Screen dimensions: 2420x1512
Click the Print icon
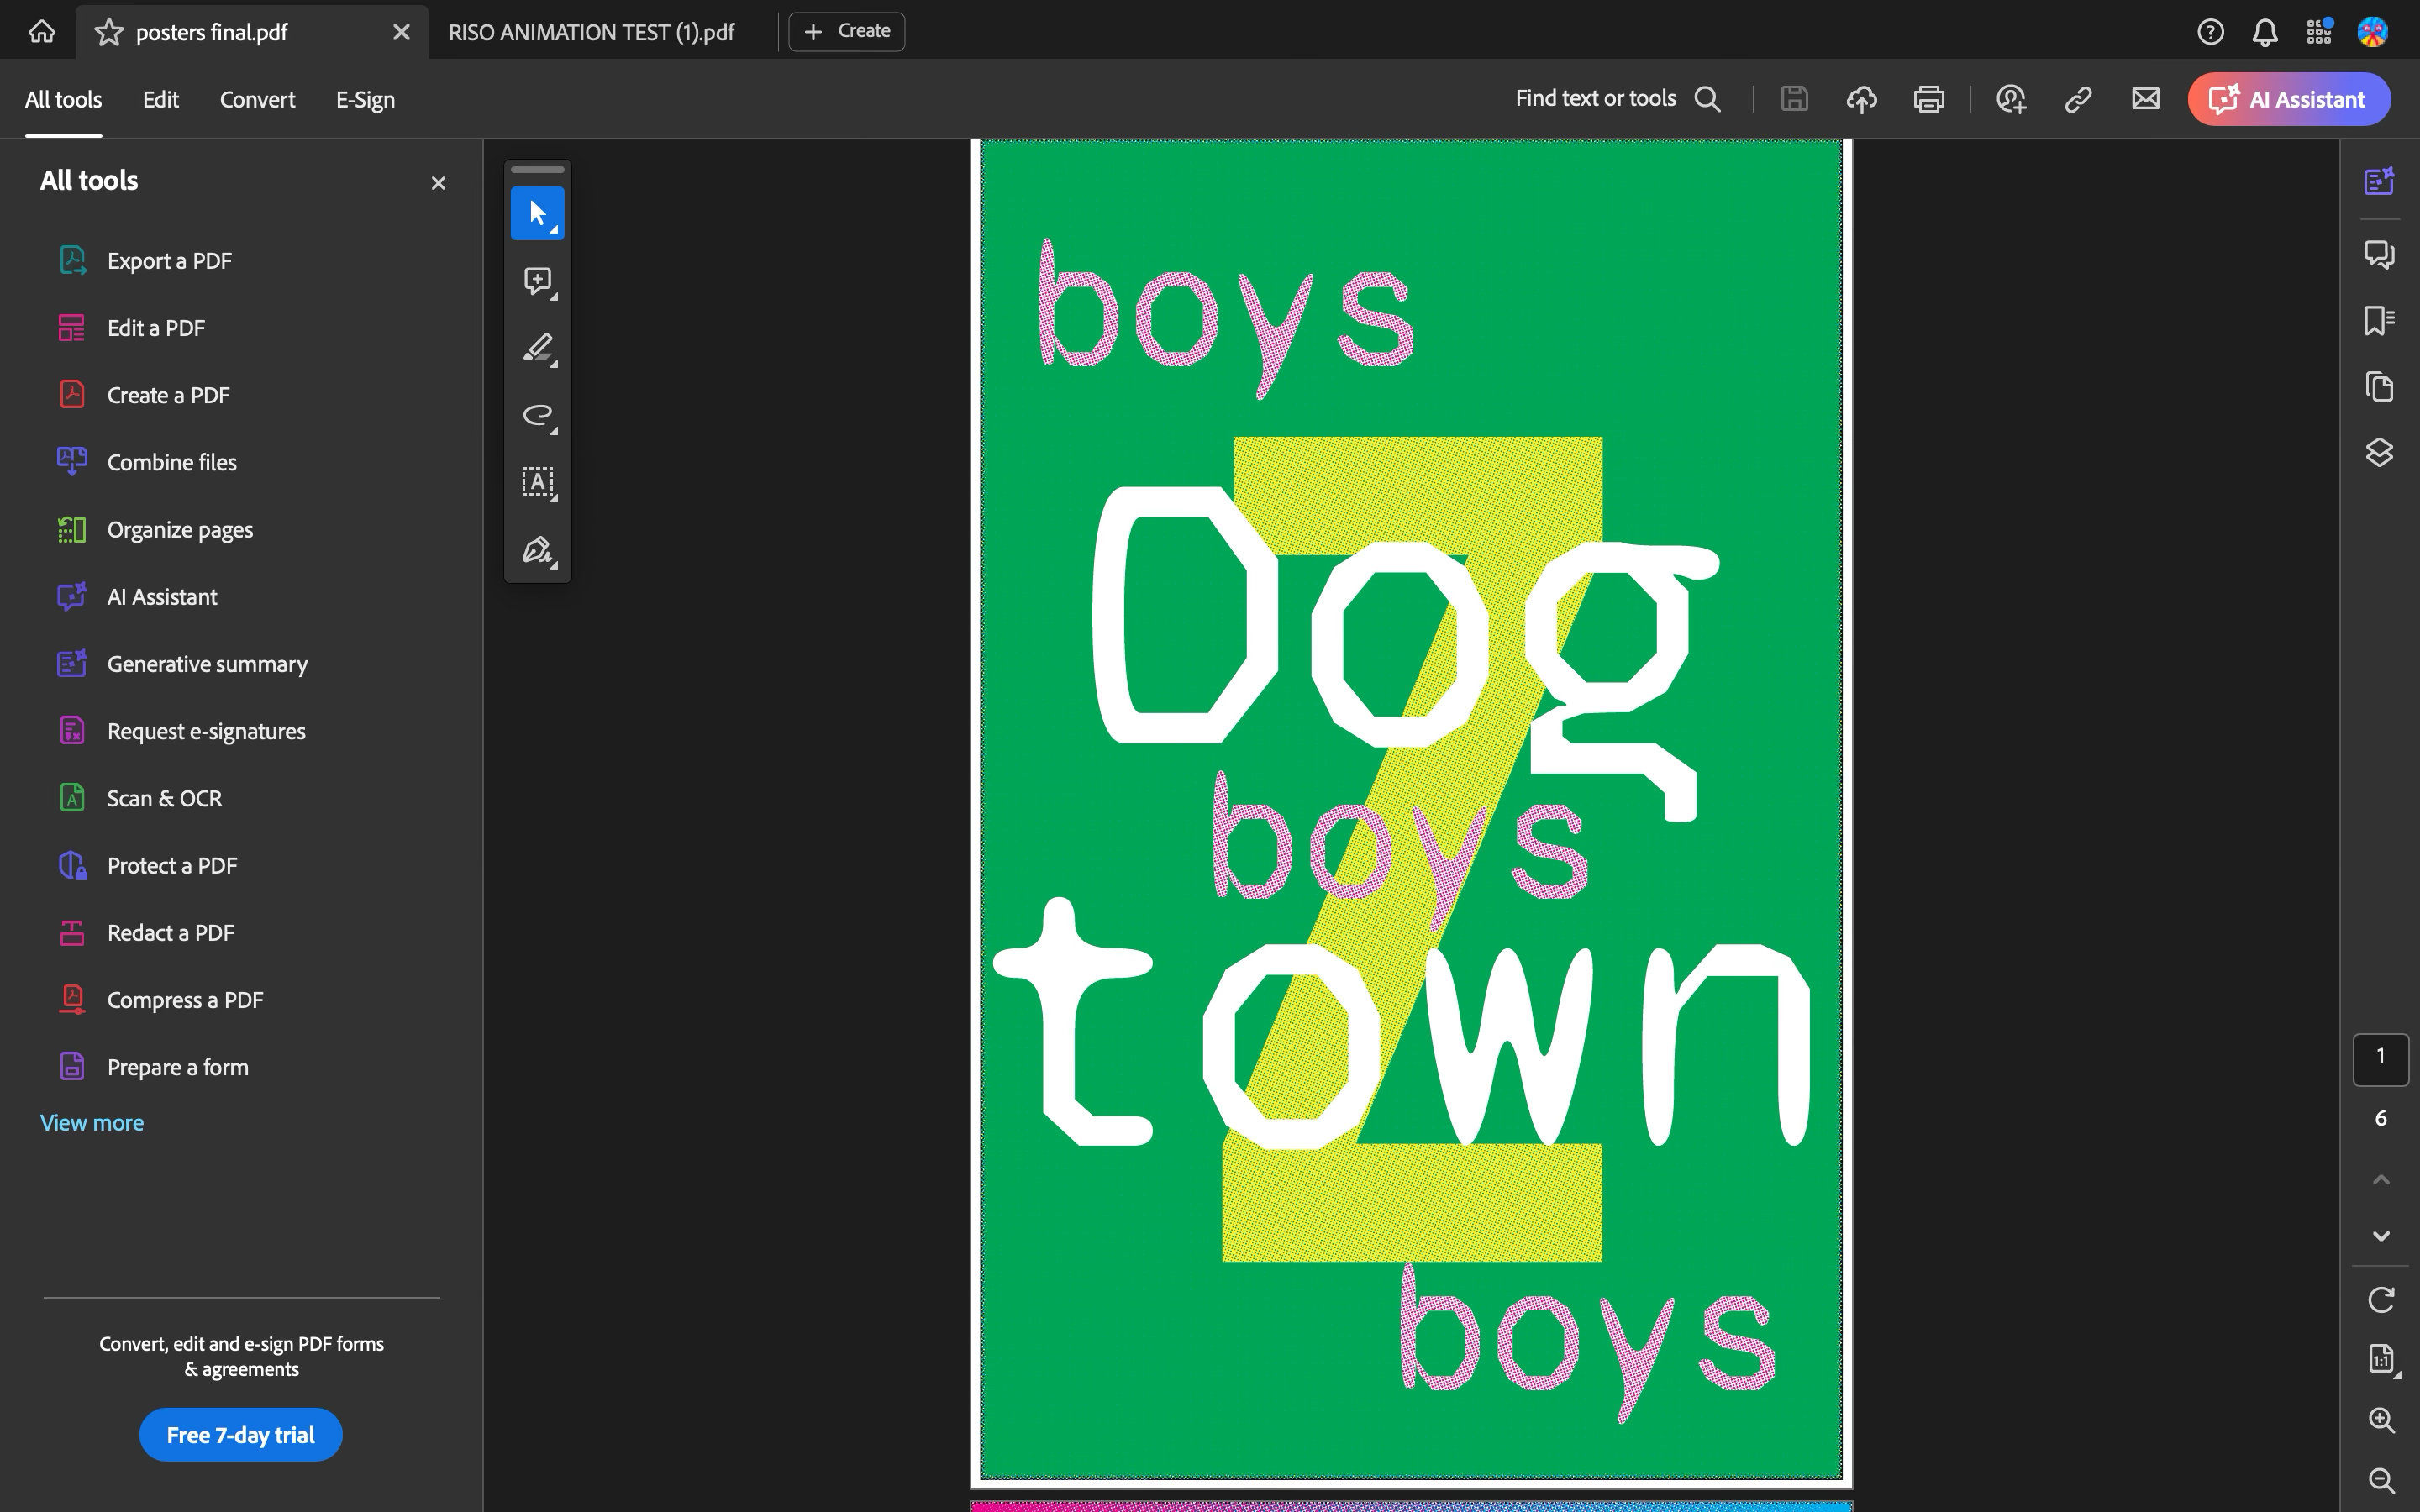click(1928, 99)
